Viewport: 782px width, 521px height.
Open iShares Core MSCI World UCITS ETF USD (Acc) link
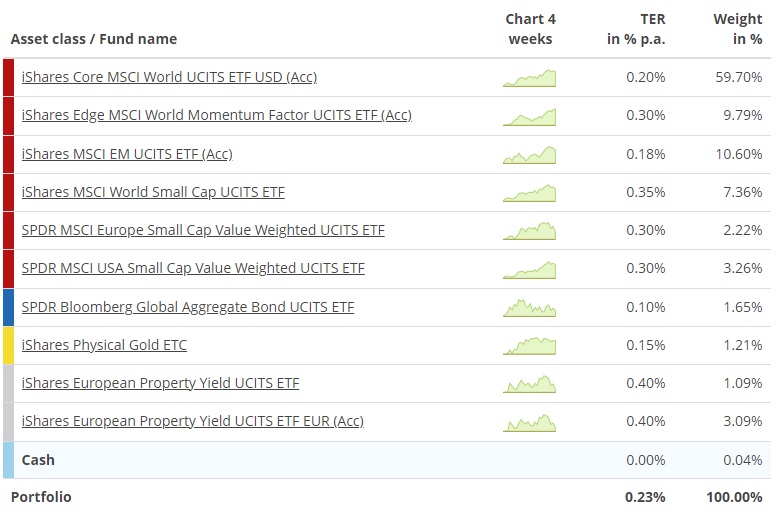pyautogui.click(x=169, y=77)
